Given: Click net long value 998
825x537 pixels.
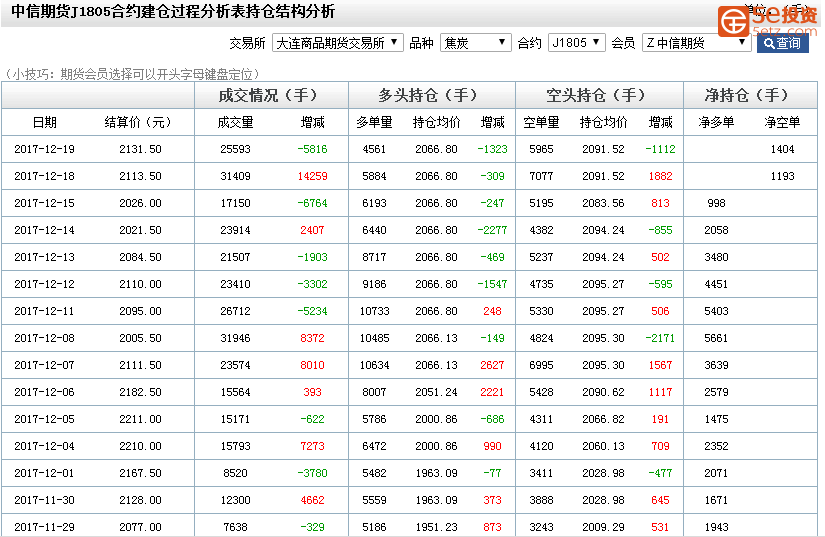Looking at the screenshot, I should coord(716,203).
